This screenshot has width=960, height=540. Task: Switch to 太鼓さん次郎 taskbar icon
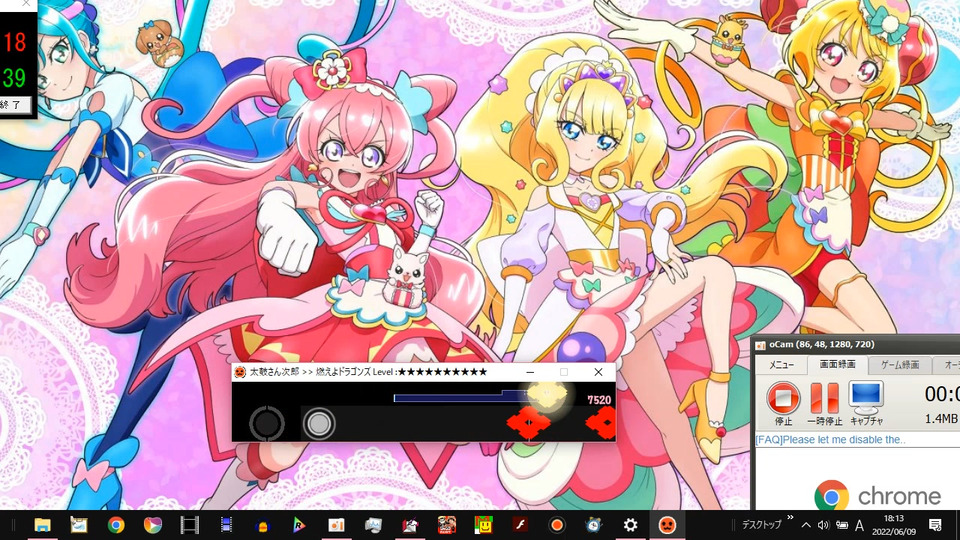pyautogui.click(x=667, y=525)
